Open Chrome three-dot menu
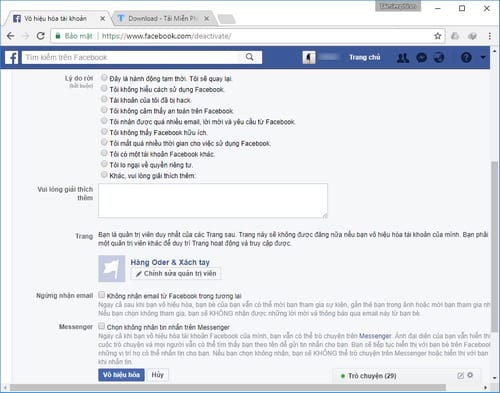 [489, 36]
